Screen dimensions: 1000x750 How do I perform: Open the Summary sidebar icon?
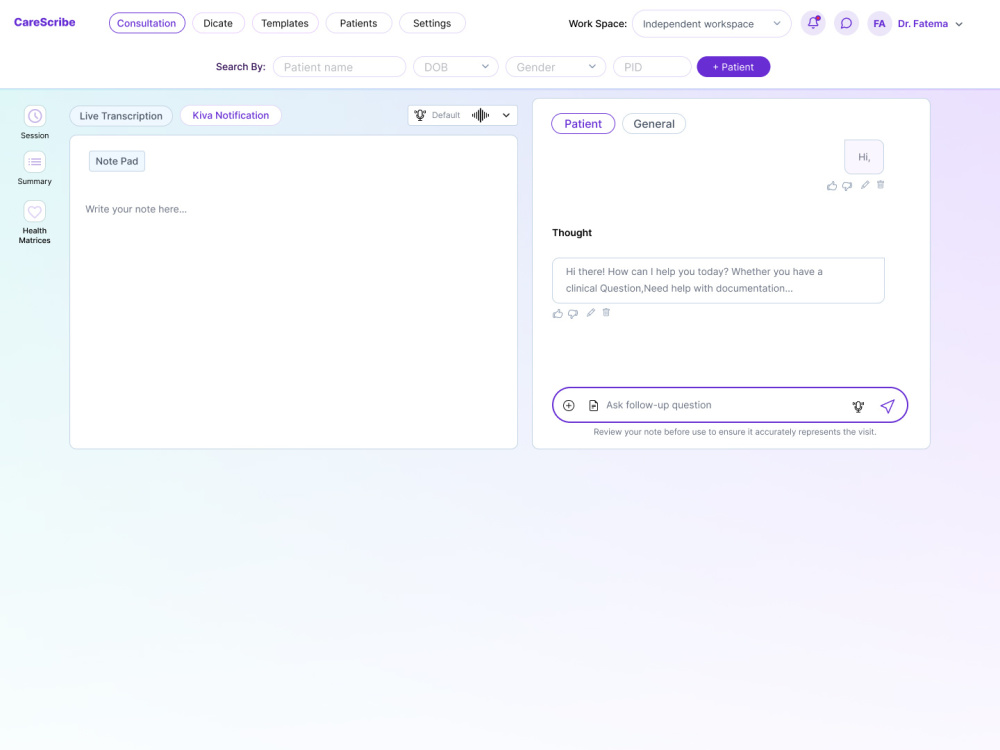click(34, 162)
